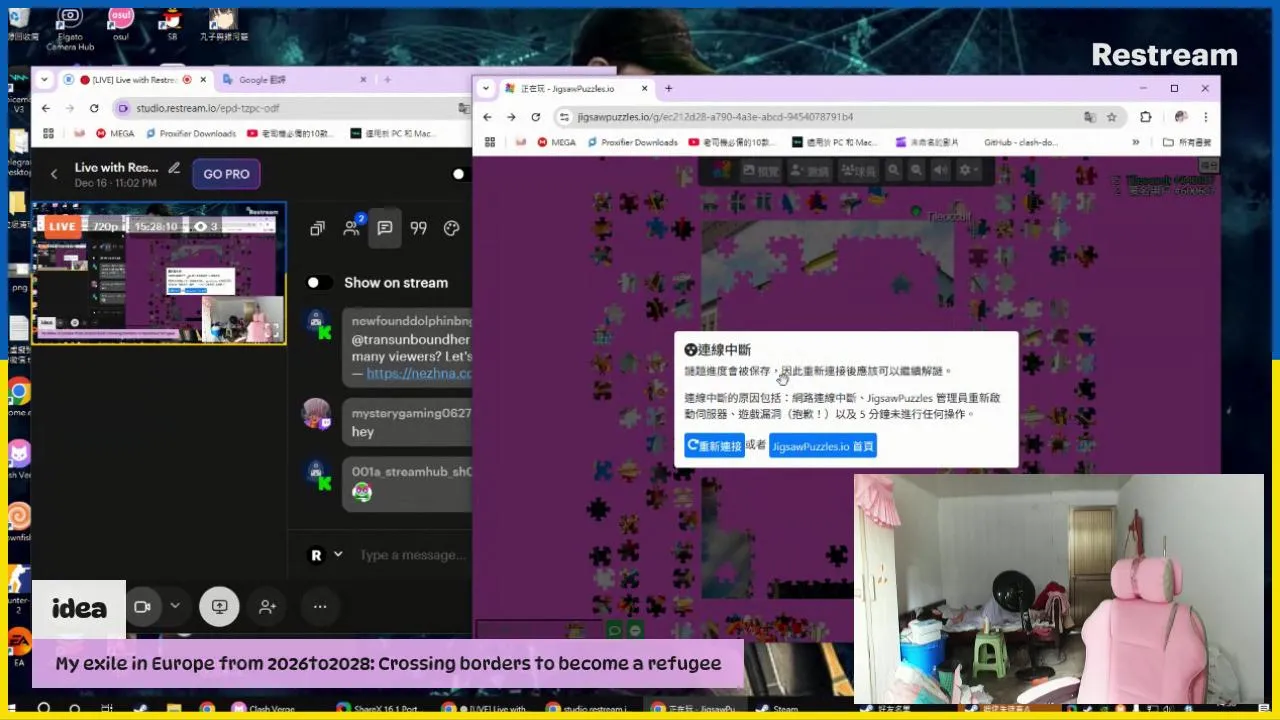Viewport: 1280px width, 720px height.
Task: Open the captions quotes icon in Restream
Action: 419,228
